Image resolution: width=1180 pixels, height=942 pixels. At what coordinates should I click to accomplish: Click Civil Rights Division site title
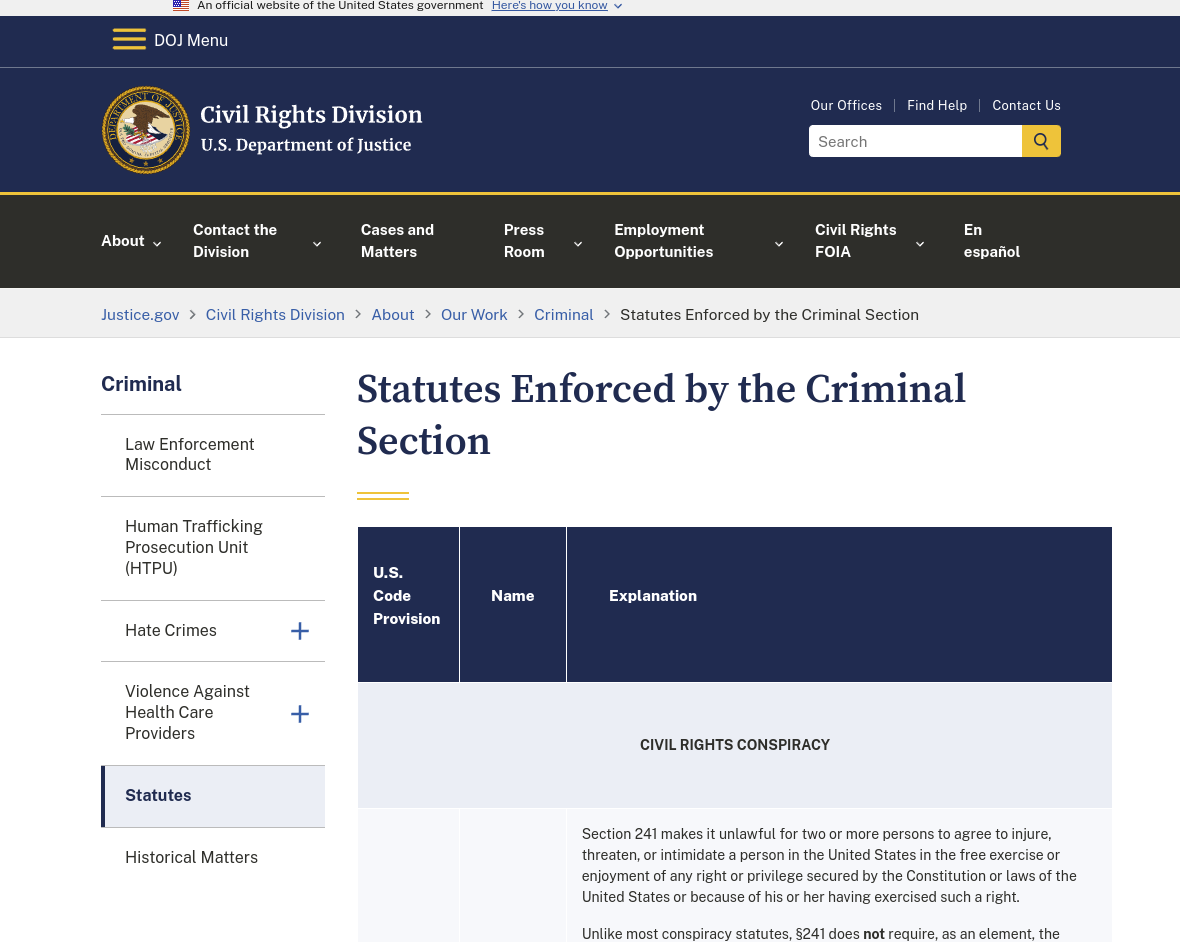coord(311,114)
